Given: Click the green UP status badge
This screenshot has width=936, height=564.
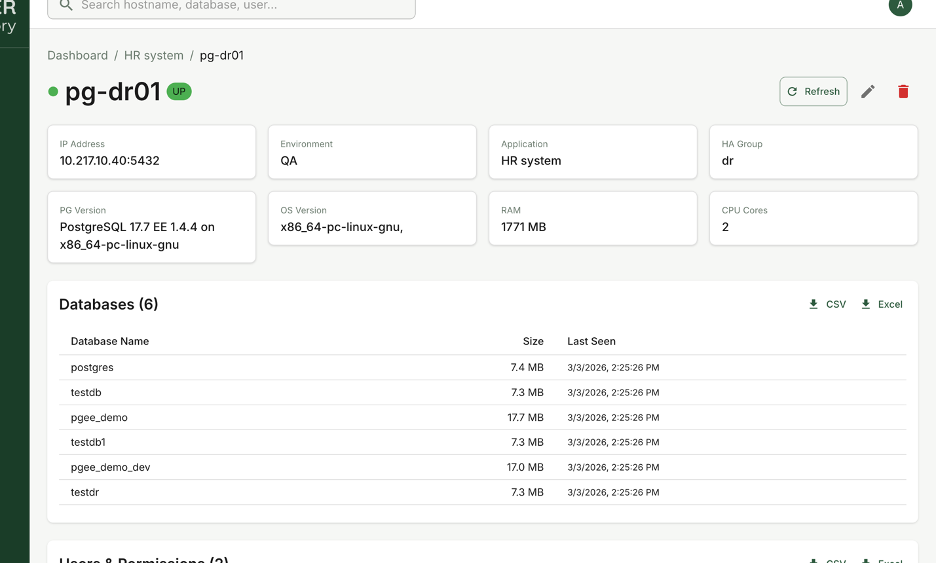Looking at the screenshot, I should tap(179, 91).
